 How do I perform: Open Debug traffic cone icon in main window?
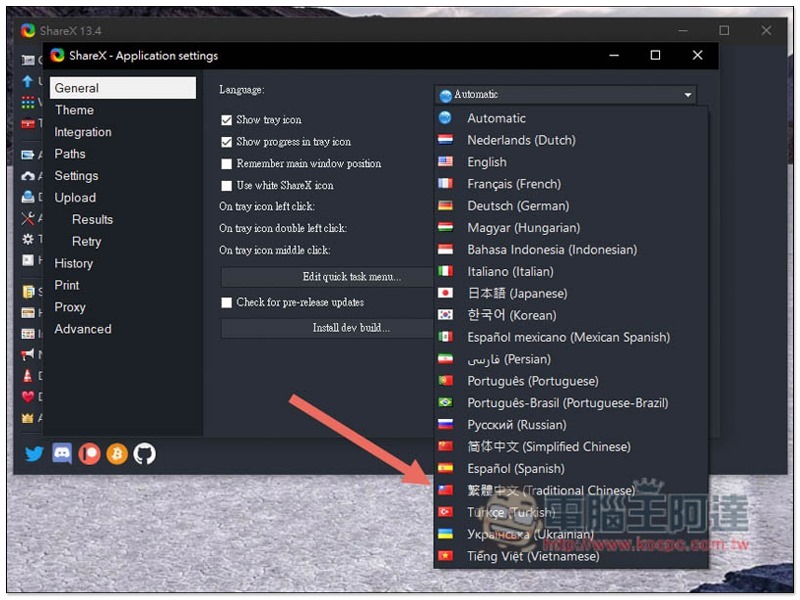pyautogui.click(x=28, y=376)
